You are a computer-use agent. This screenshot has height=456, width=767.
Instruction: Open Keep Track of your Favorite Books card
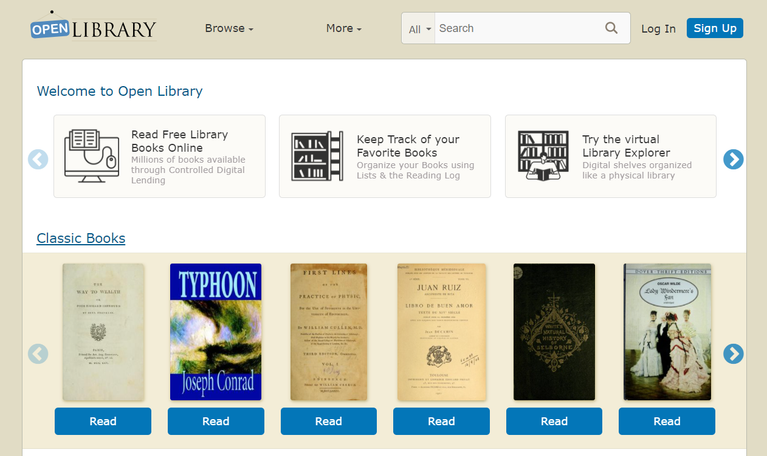point(385,156)
